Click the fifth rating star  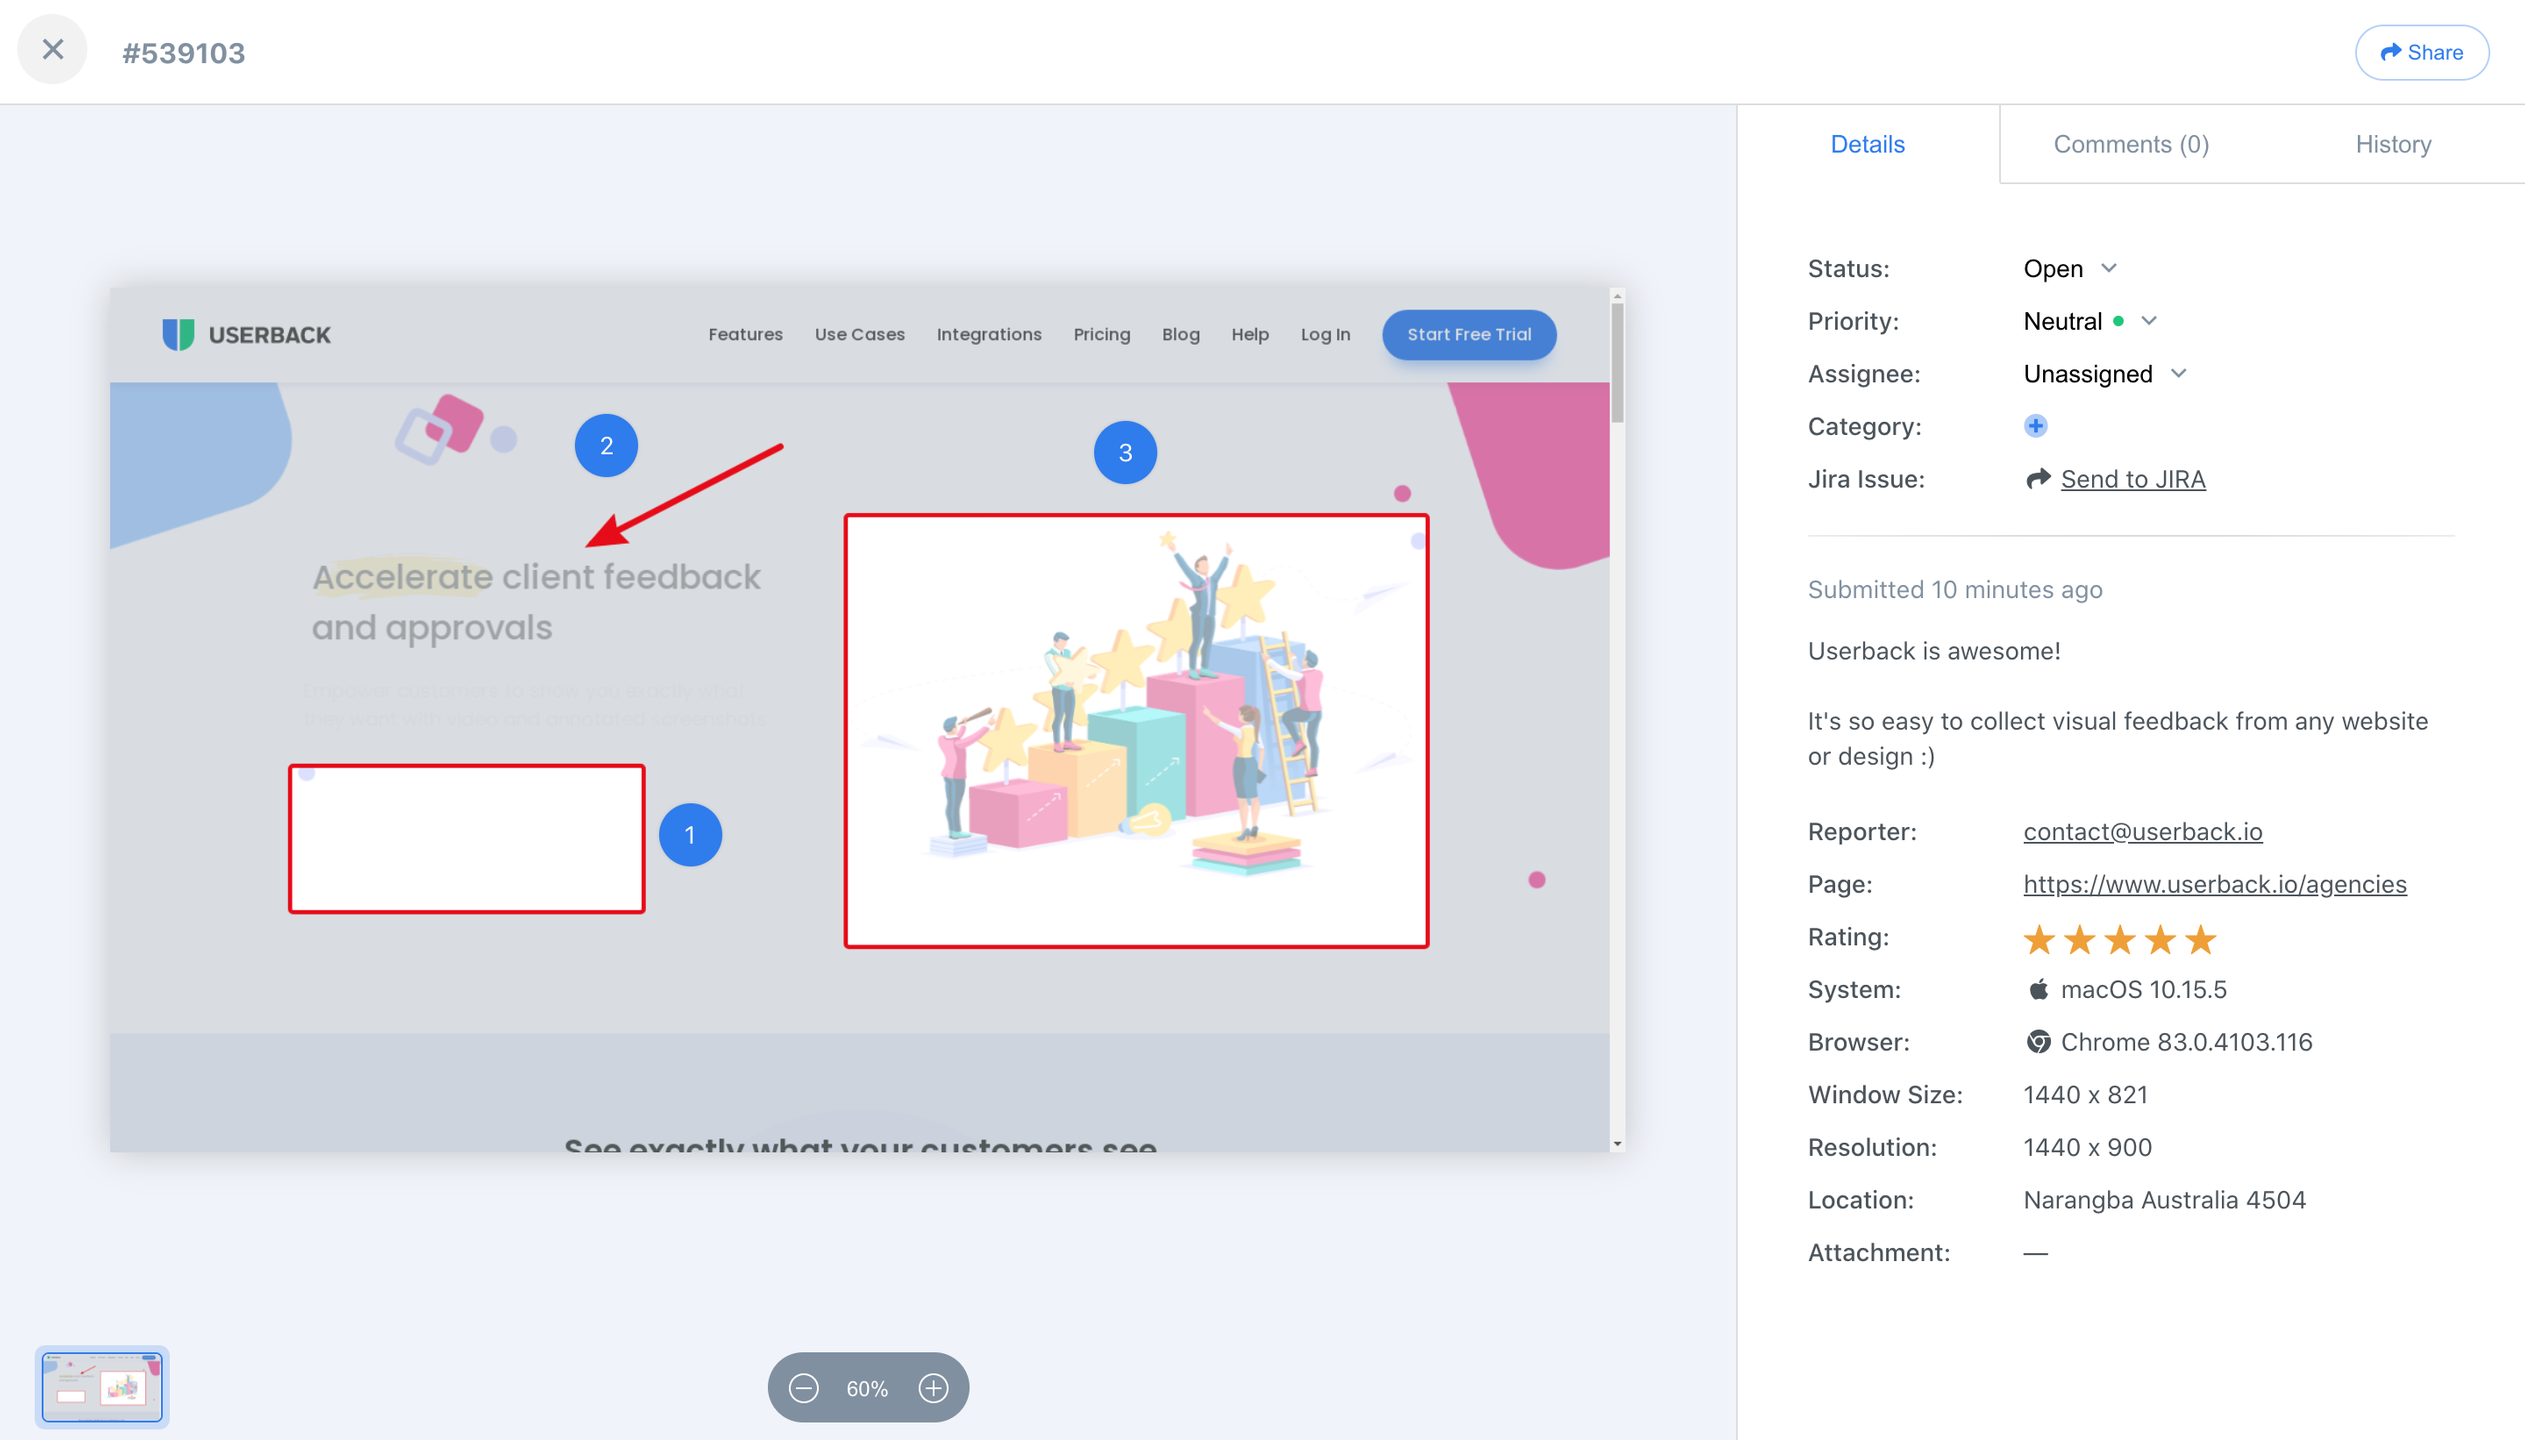click(2200, 939)
